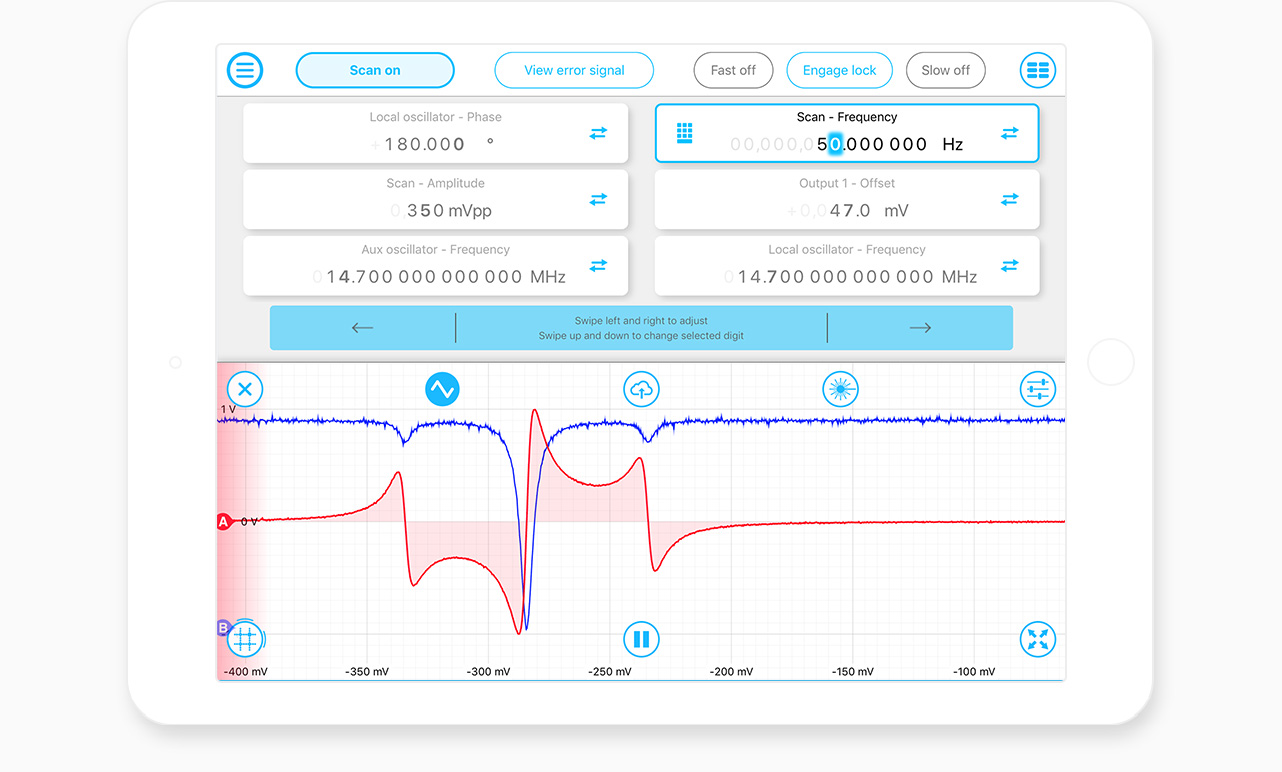Tap right arrow to increase value
1282x772 pixels.
920,328
